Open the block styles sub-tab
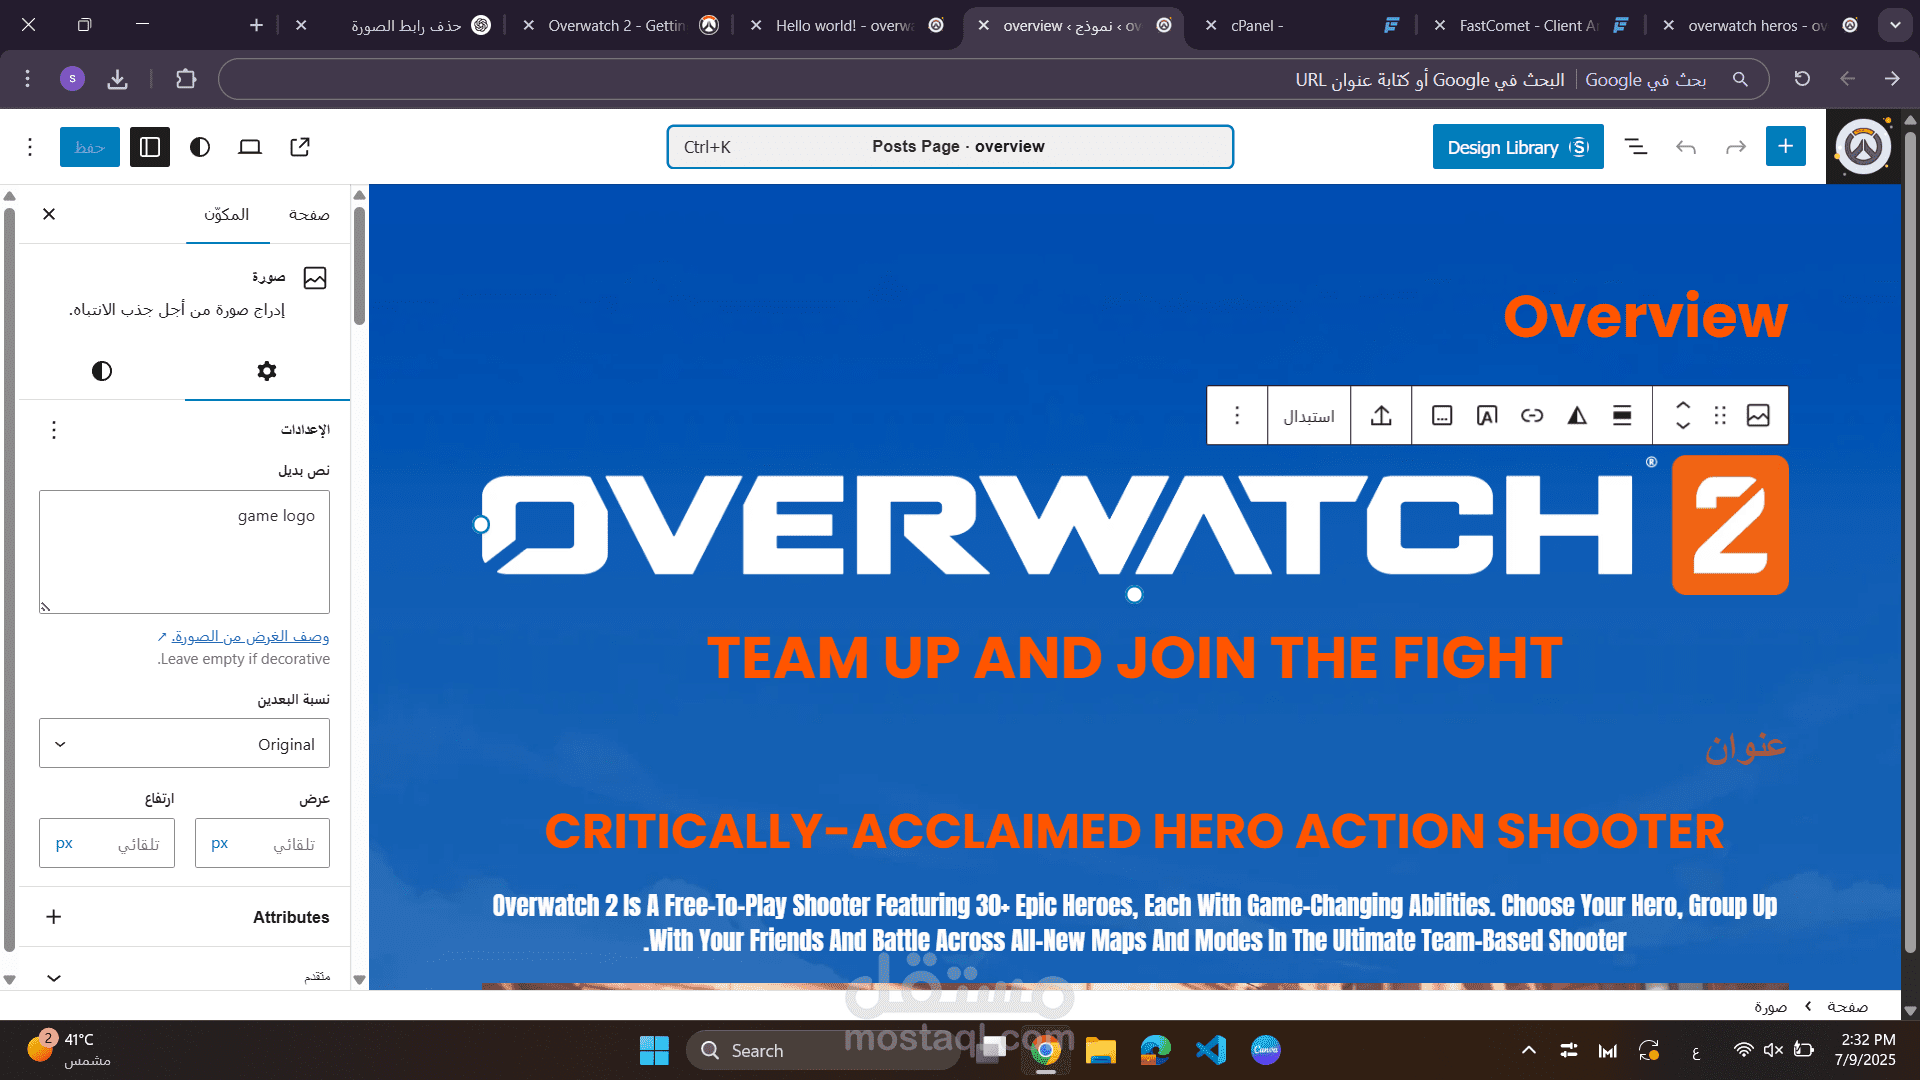The width and height of the screenshot is (1920, 1080). tap(102, 371)
